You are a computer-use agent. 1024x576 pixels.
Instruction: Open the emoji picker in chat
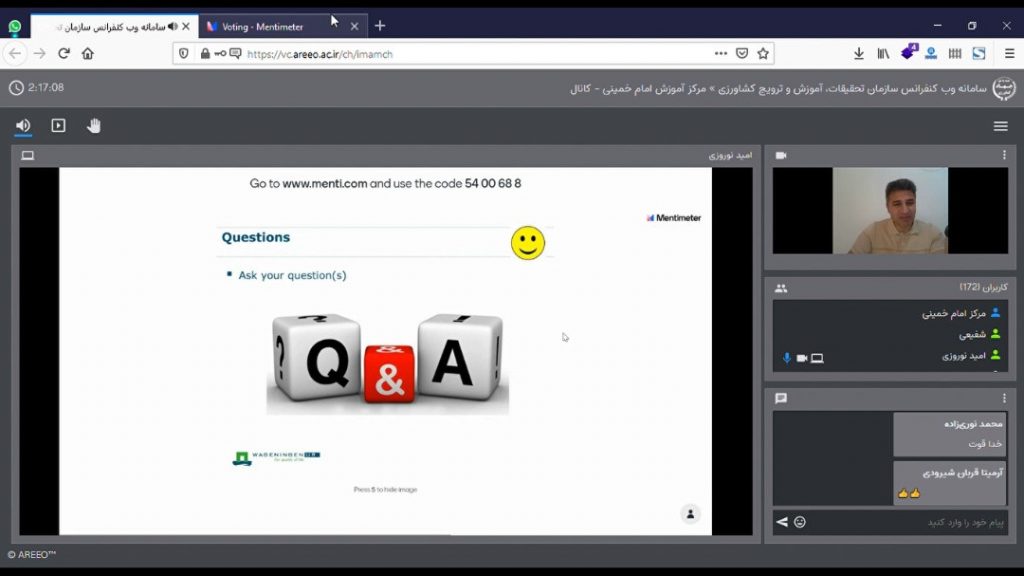(800, 522)
